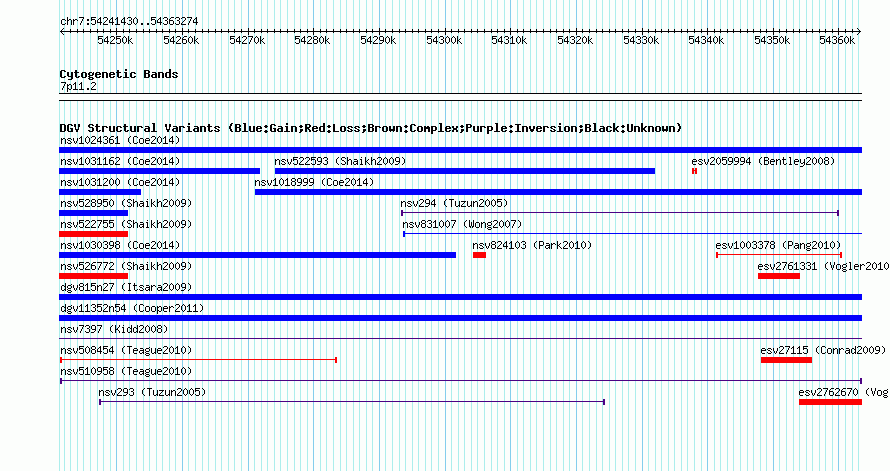Image resolution: width=890 pixels, height=471 pixels.
Task: Click the nsv528950 (Shaikh2009) label
Action: (126, 203)
